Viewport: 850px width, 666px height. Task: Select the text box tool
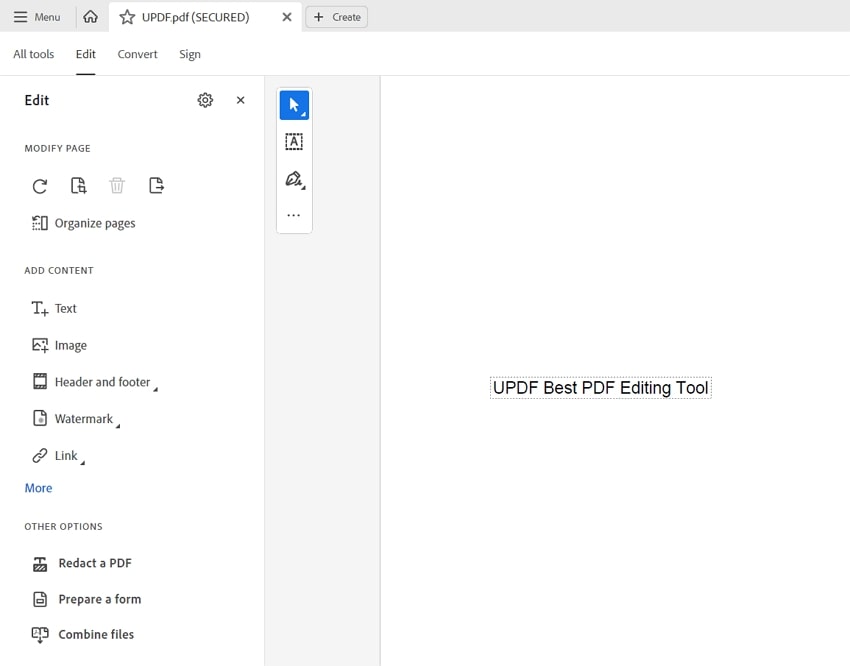(x=294, y=142)
